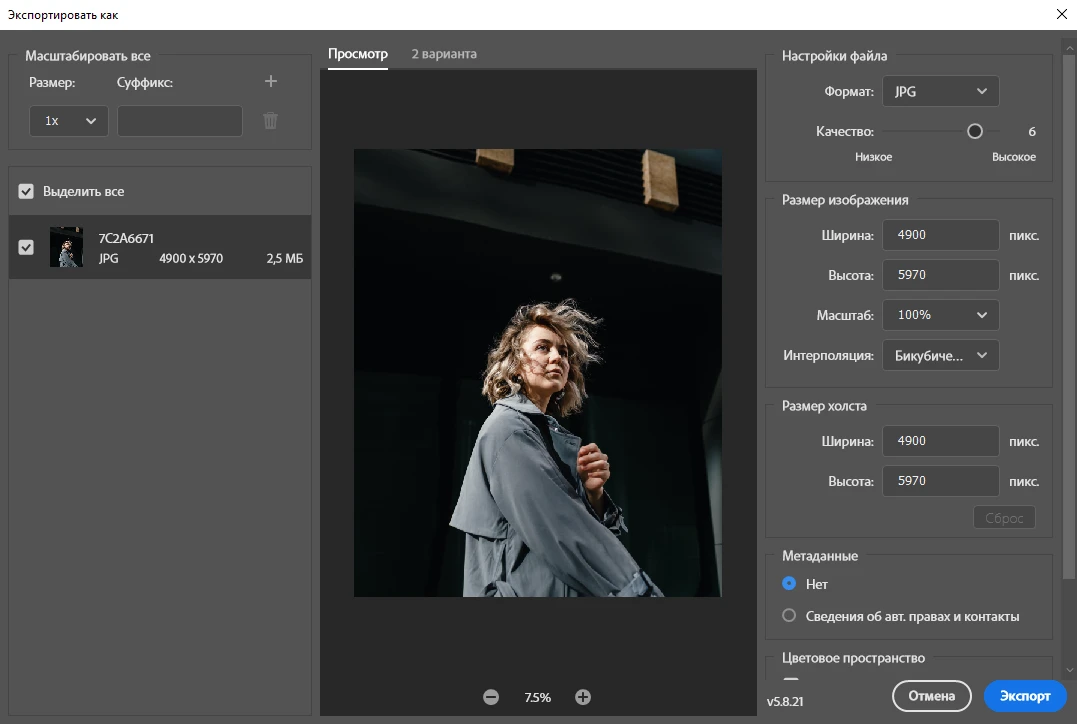Zoom in on the preview image
Screen dimensions: 1077x724
point(583,697)
